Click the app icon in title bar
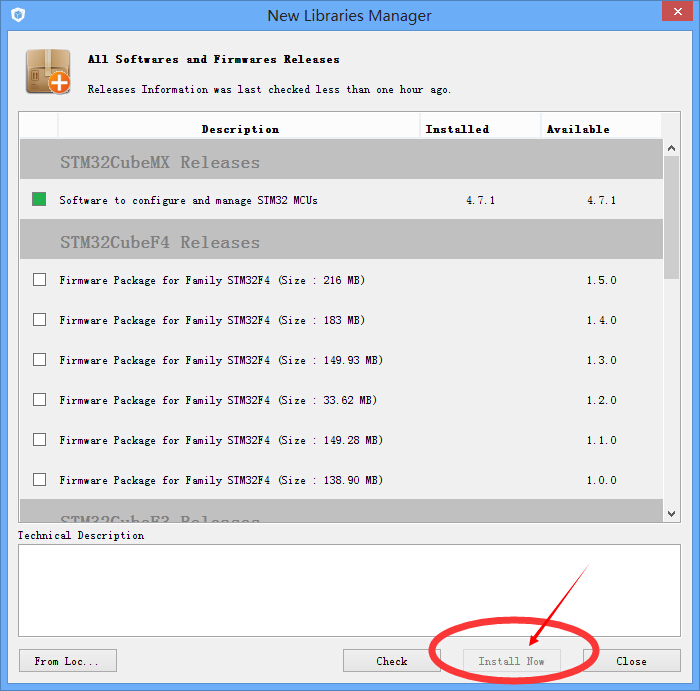700x691 pixels. [18, 15]
